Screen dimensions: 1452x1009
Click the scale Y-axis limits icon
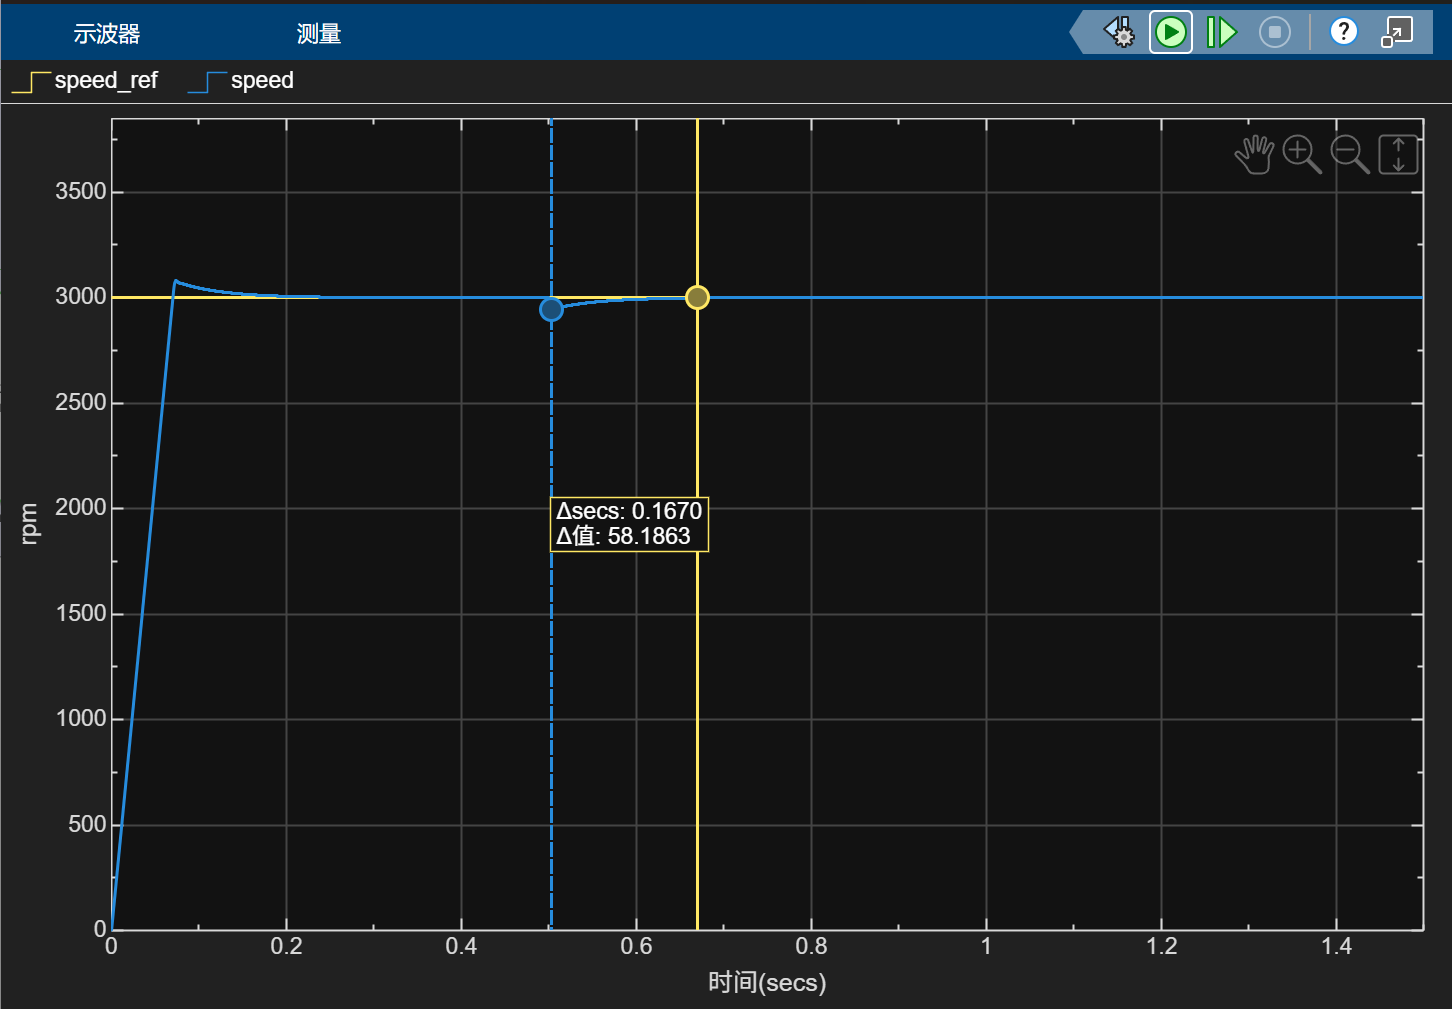(1398, 155)
